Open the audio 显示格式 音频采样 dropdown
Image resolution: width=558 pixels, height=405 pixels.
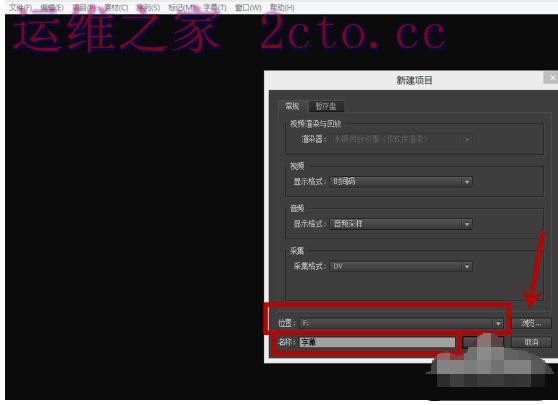point(401,224)
